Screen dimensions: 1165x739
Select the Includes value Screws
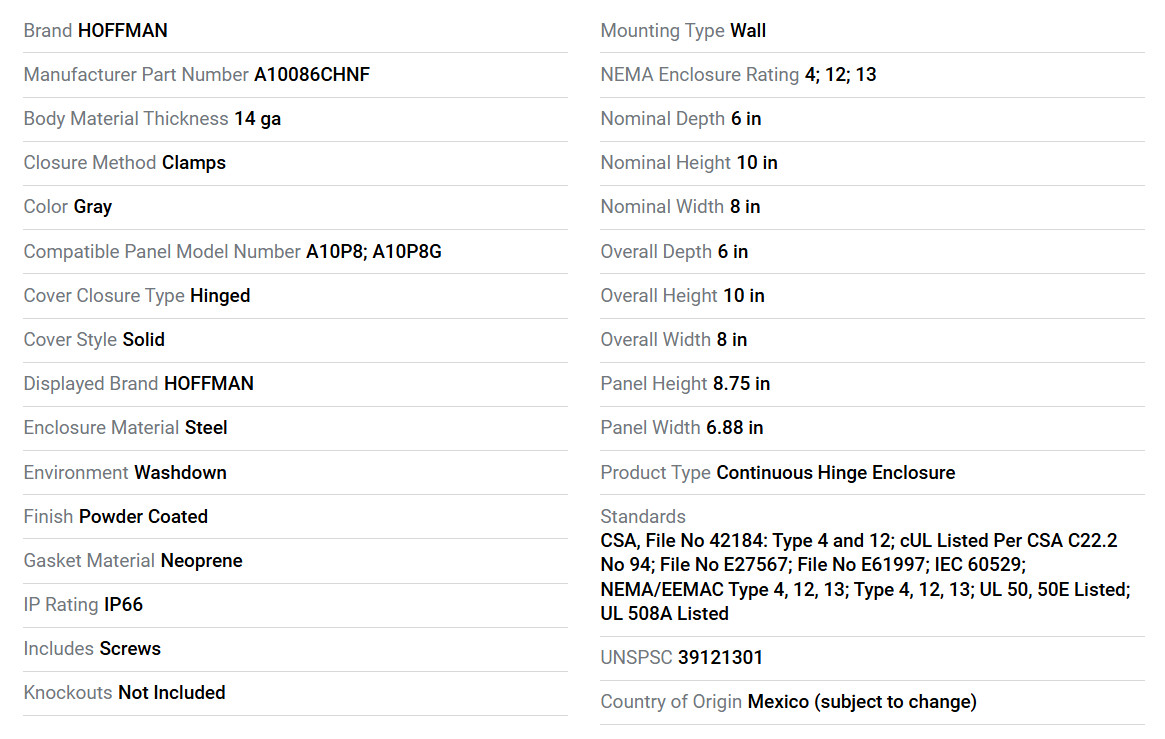130,648
